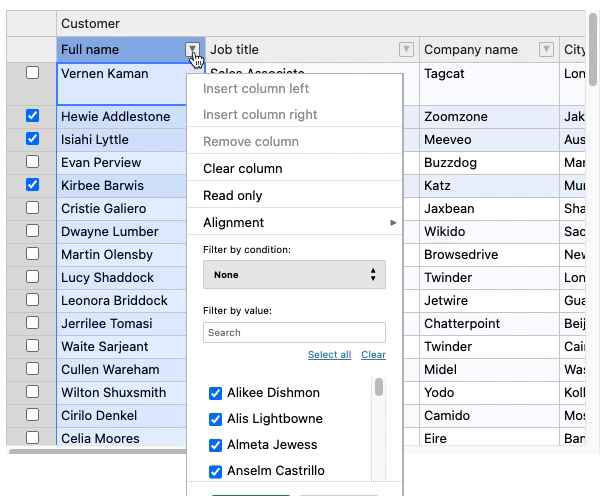Check the Martin Olensby row checkbox
The image size is (606, 496).
tap(32, 254)
